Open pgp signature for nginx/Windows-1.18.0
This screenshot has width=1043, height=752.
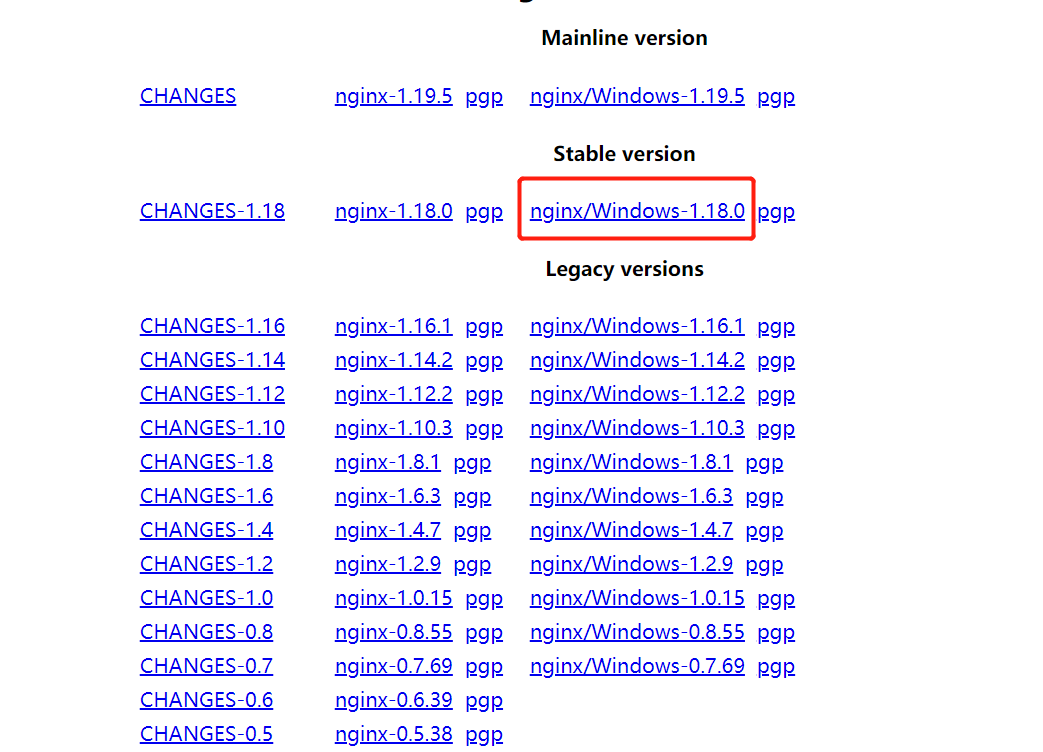[776, 212]
